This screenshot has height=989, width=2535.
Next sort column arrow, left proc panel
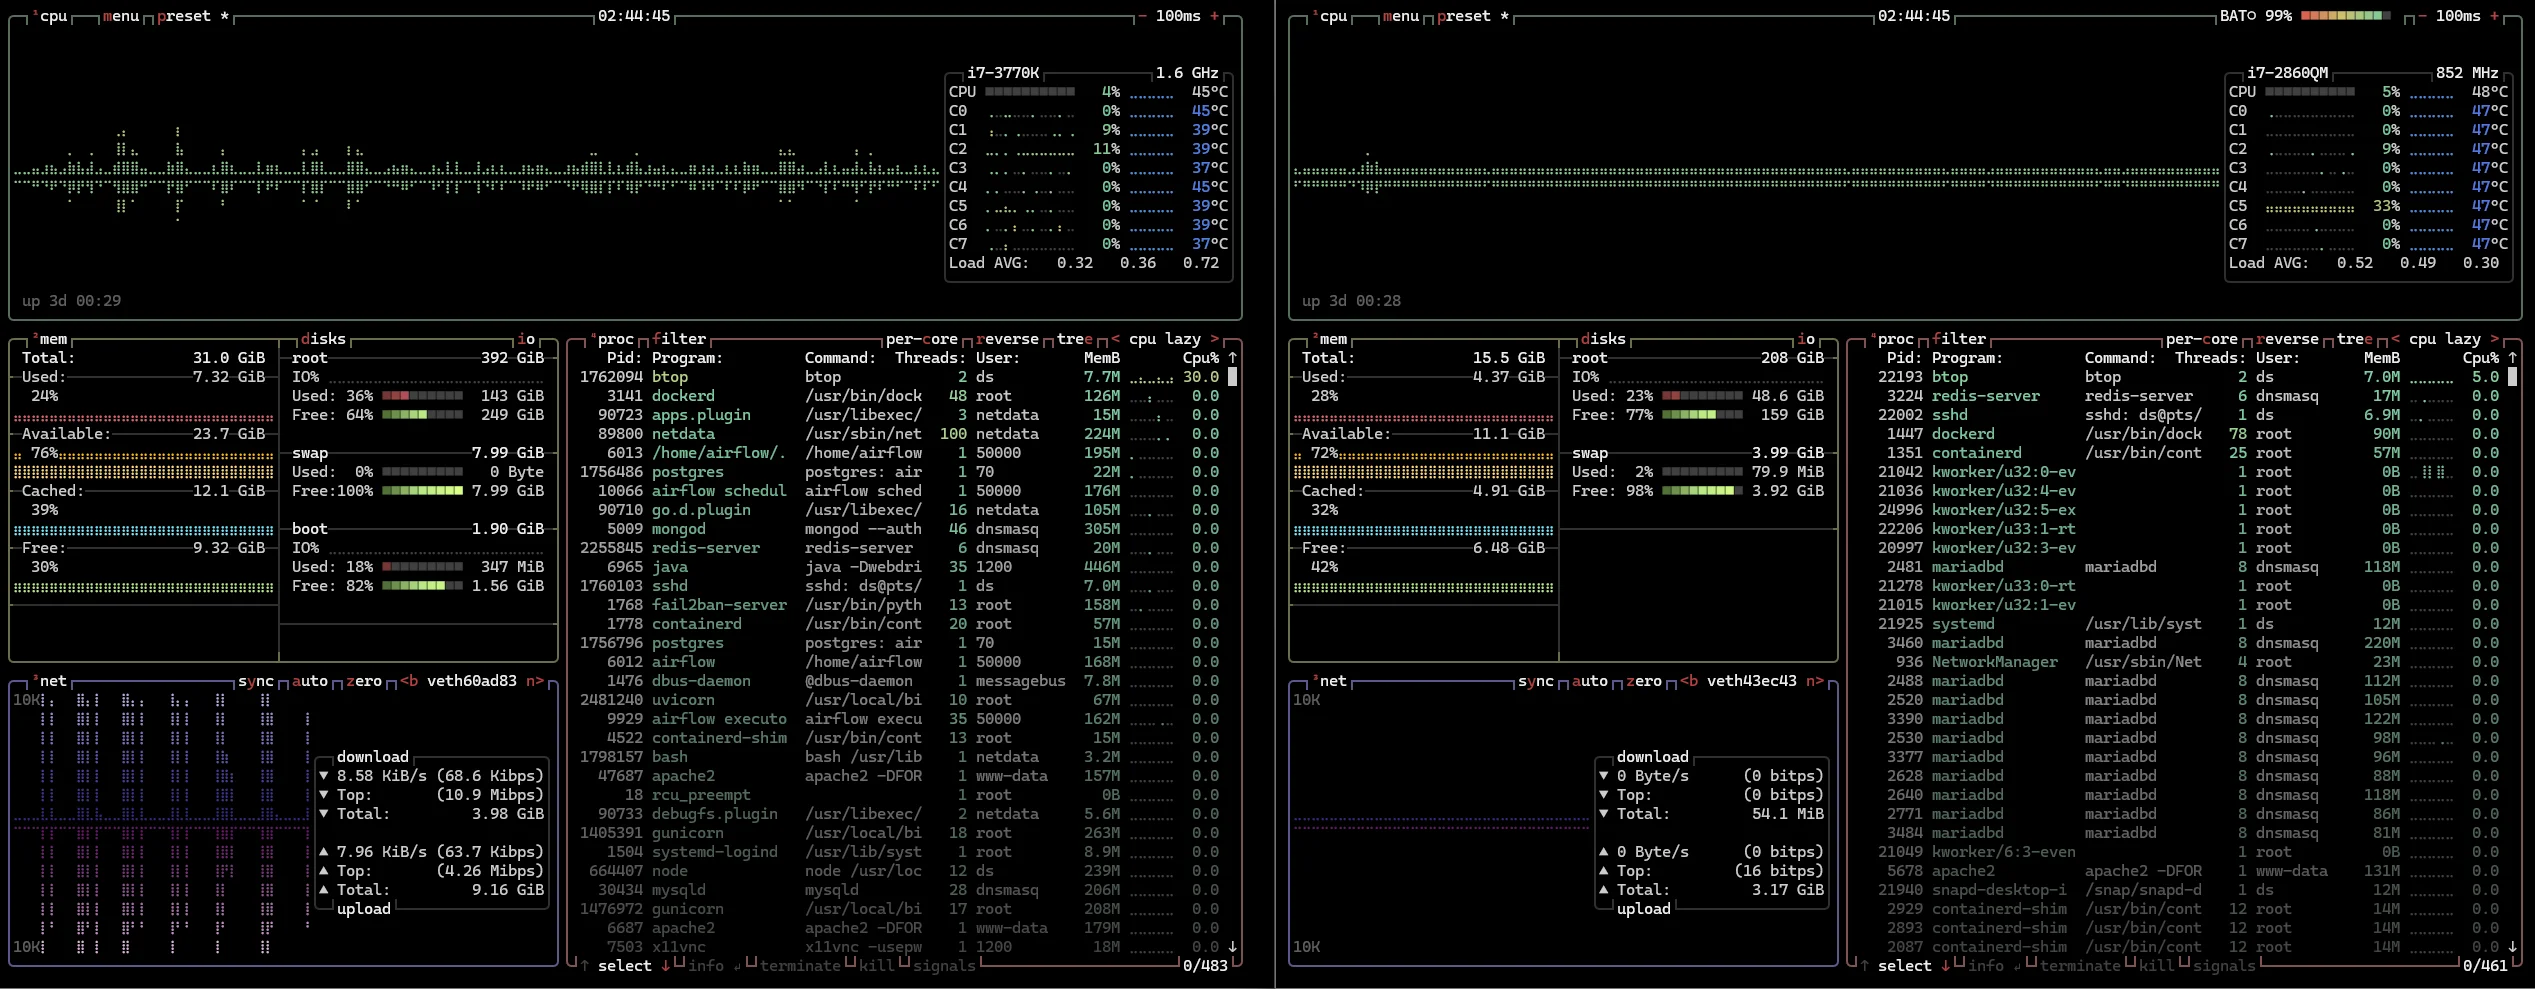(x=1215, y=339)
